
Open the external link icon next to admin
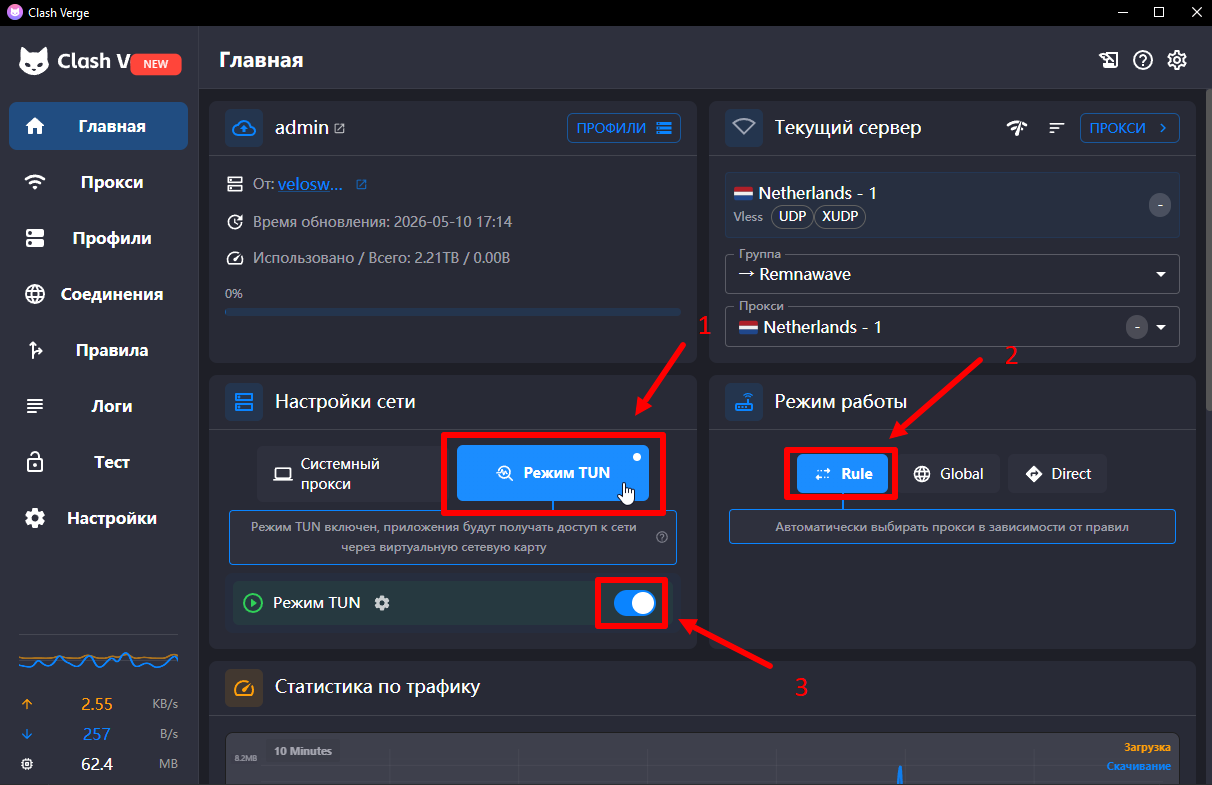[x=340, y=128]
